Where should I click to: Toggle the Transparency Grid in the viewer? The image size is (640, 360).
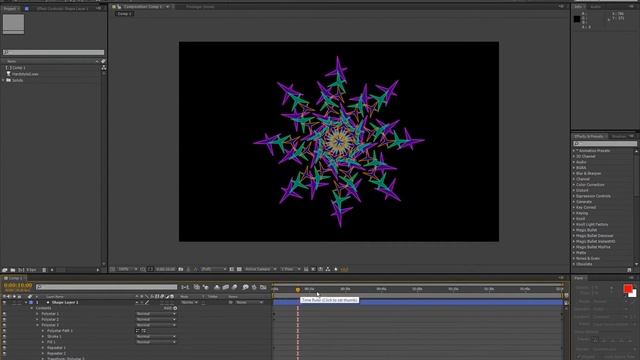(239, 269)
